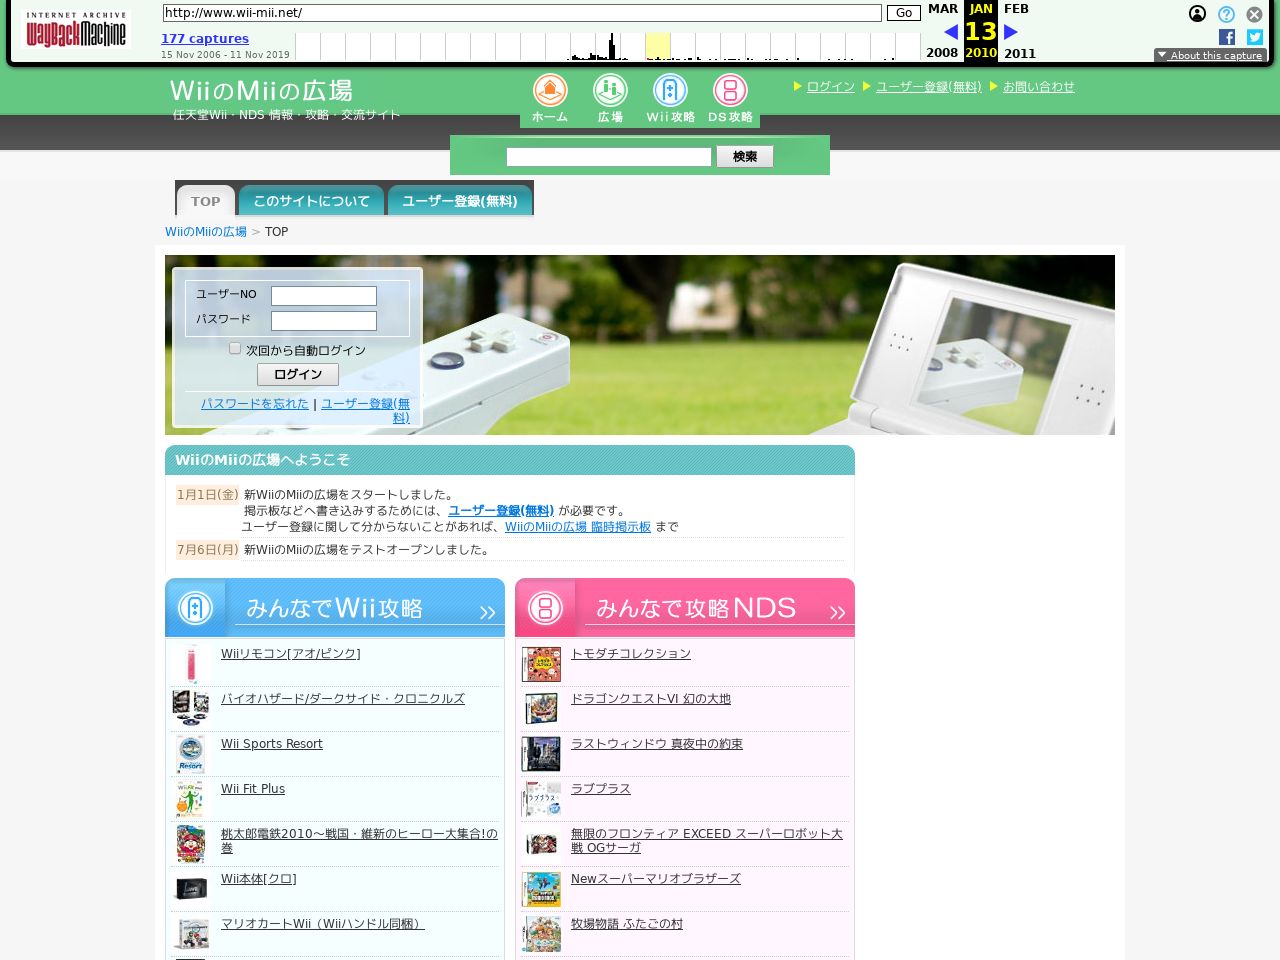This screenshot has width=1280, height=960.
Task: Open the Wii攻略 icon in header
Action: [x=670, y=99]
